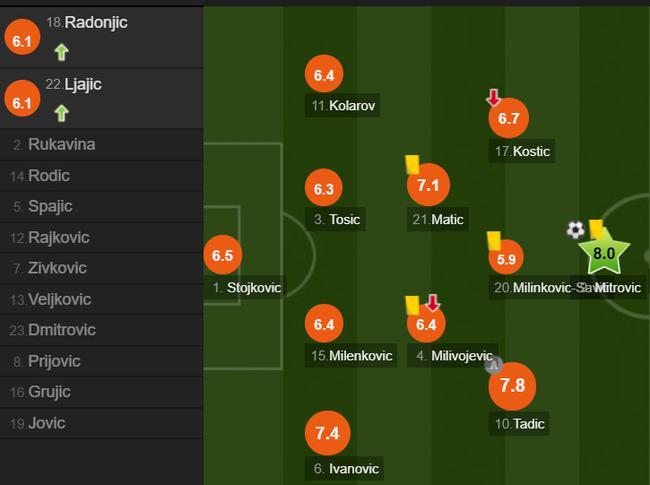Click Radonjic's green substitution-in arrow
Screen dimensions: 650x485
[x=61, y=52]
